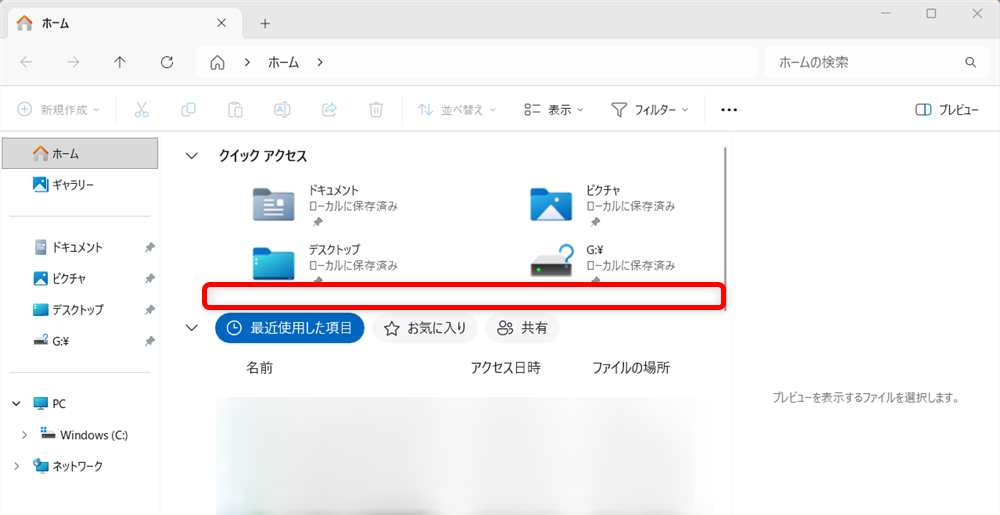1000x515 pixels.
Task: Click the Cut scissors icon
Action: click(142, 110)
